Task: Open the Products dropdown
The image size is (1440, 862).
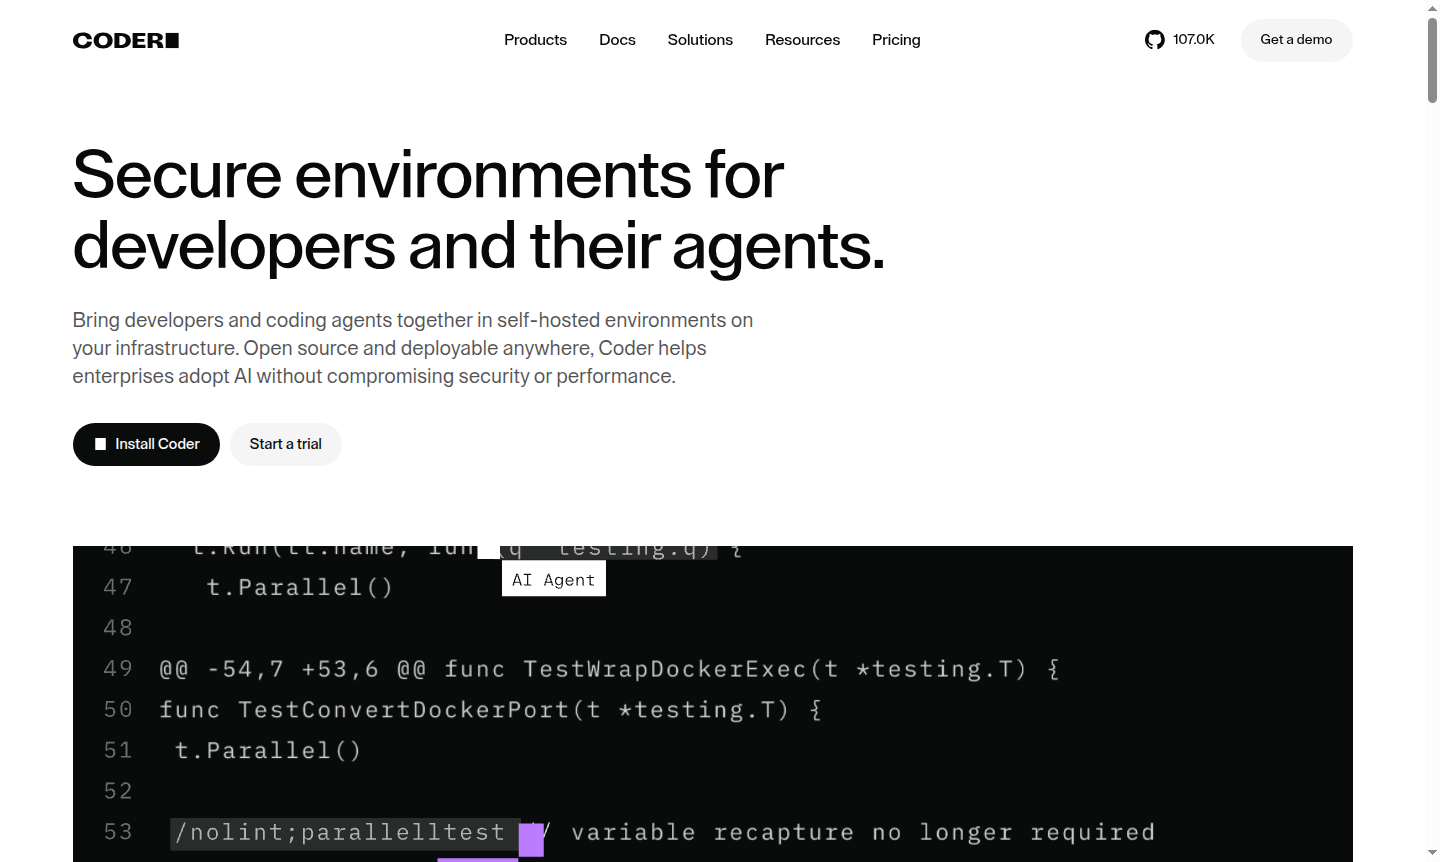Action: click(x=535, y=40)
